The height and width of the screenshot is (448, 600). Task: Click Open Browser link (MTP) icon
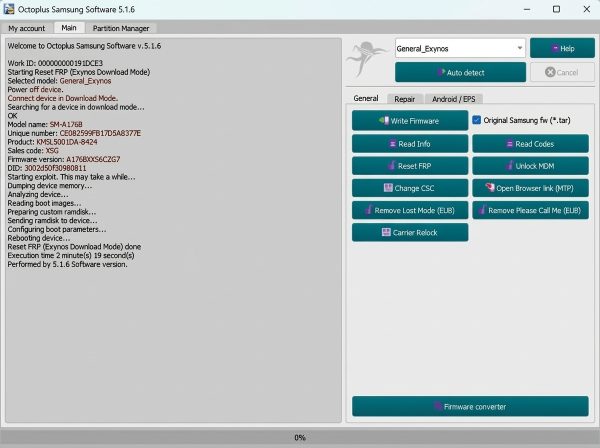tap(490, 187)
